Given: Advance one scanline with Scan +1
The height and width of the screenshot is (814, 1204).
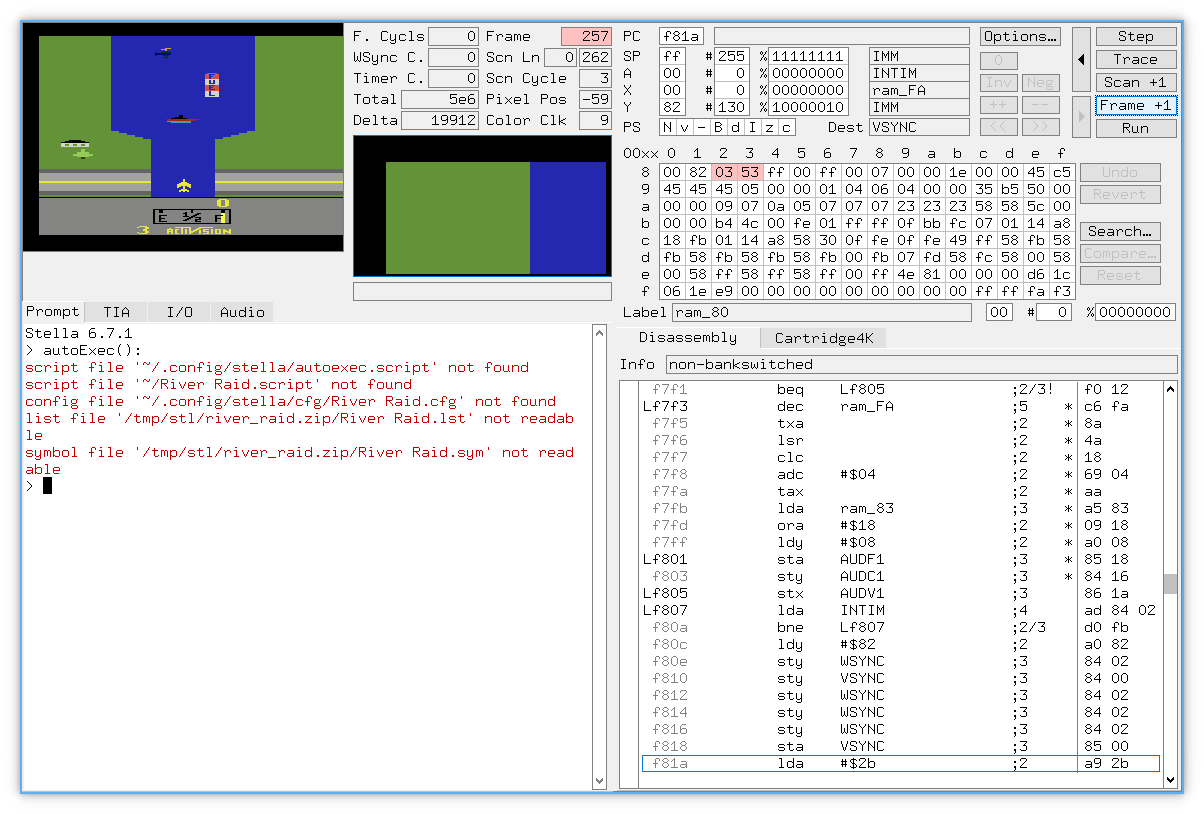Looking at the screenshot, I should [x=1135, y=82].
